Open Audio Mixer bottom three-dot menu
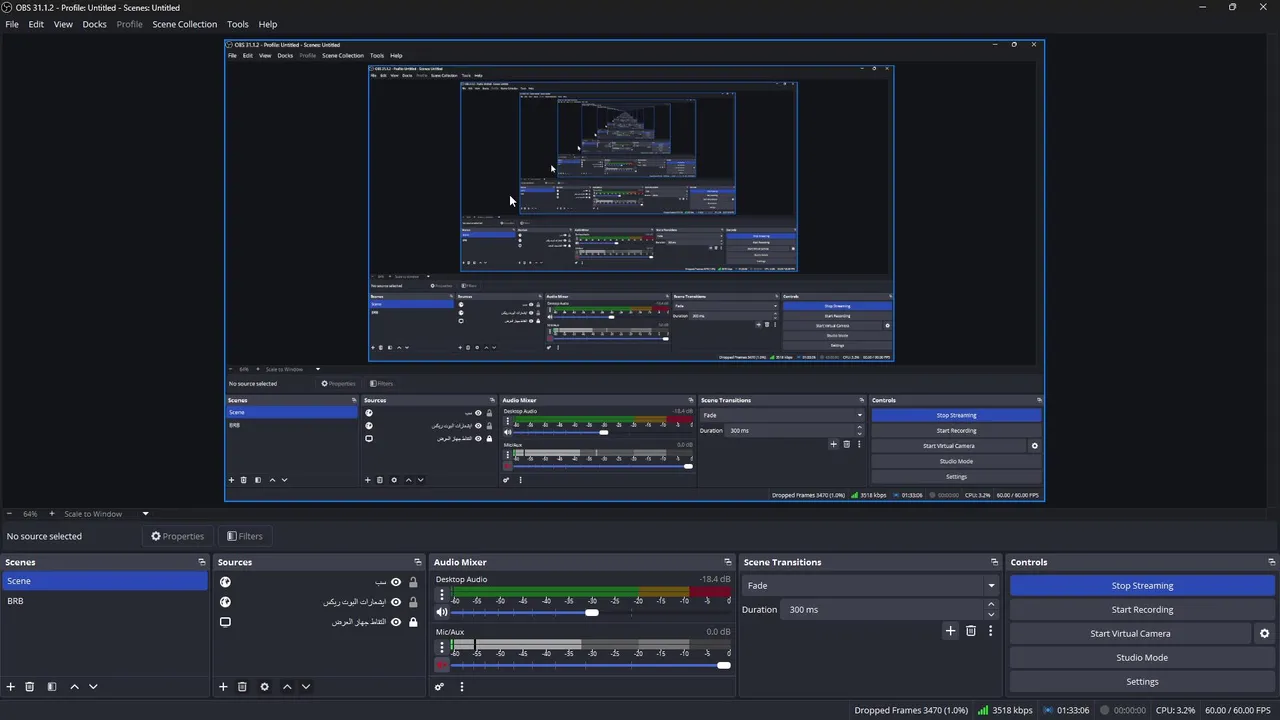Screen dimensions: 1280x720 462,687
